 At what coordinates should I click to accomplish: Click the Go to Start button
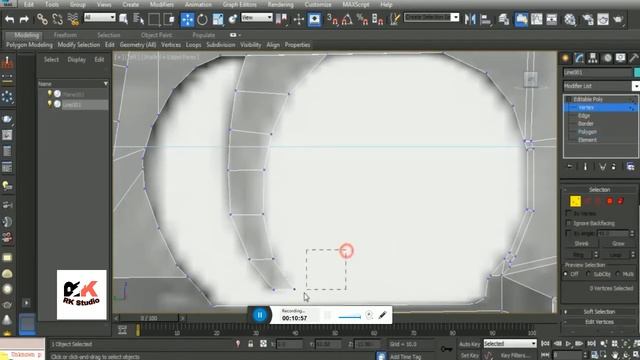pyautogui.click(x=545, y=344)
